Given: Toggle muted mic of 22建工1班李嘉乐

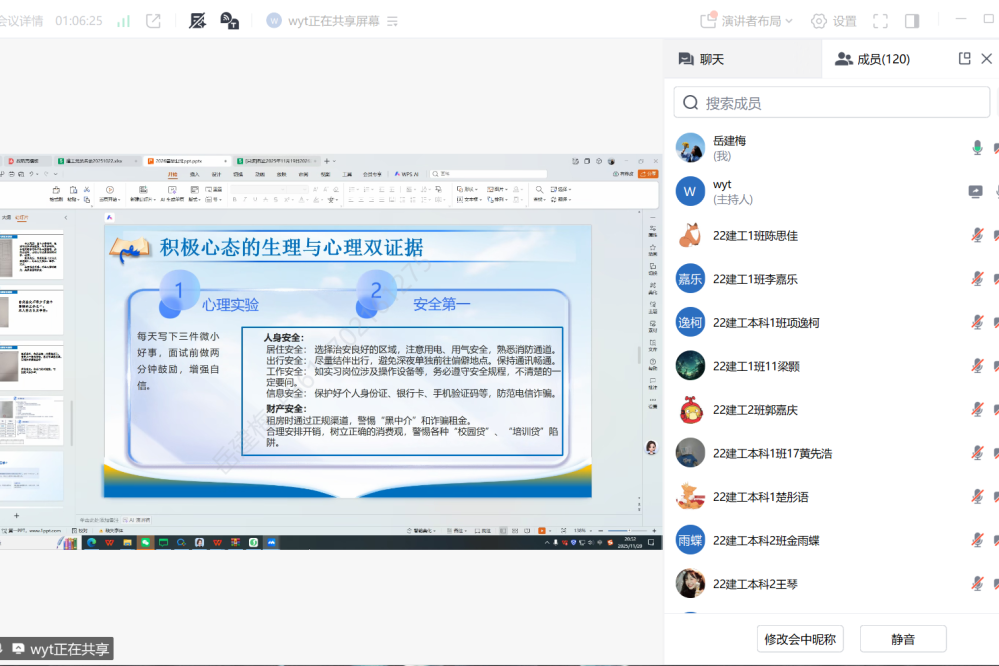Looking at the screenshot, I should 977,279.
